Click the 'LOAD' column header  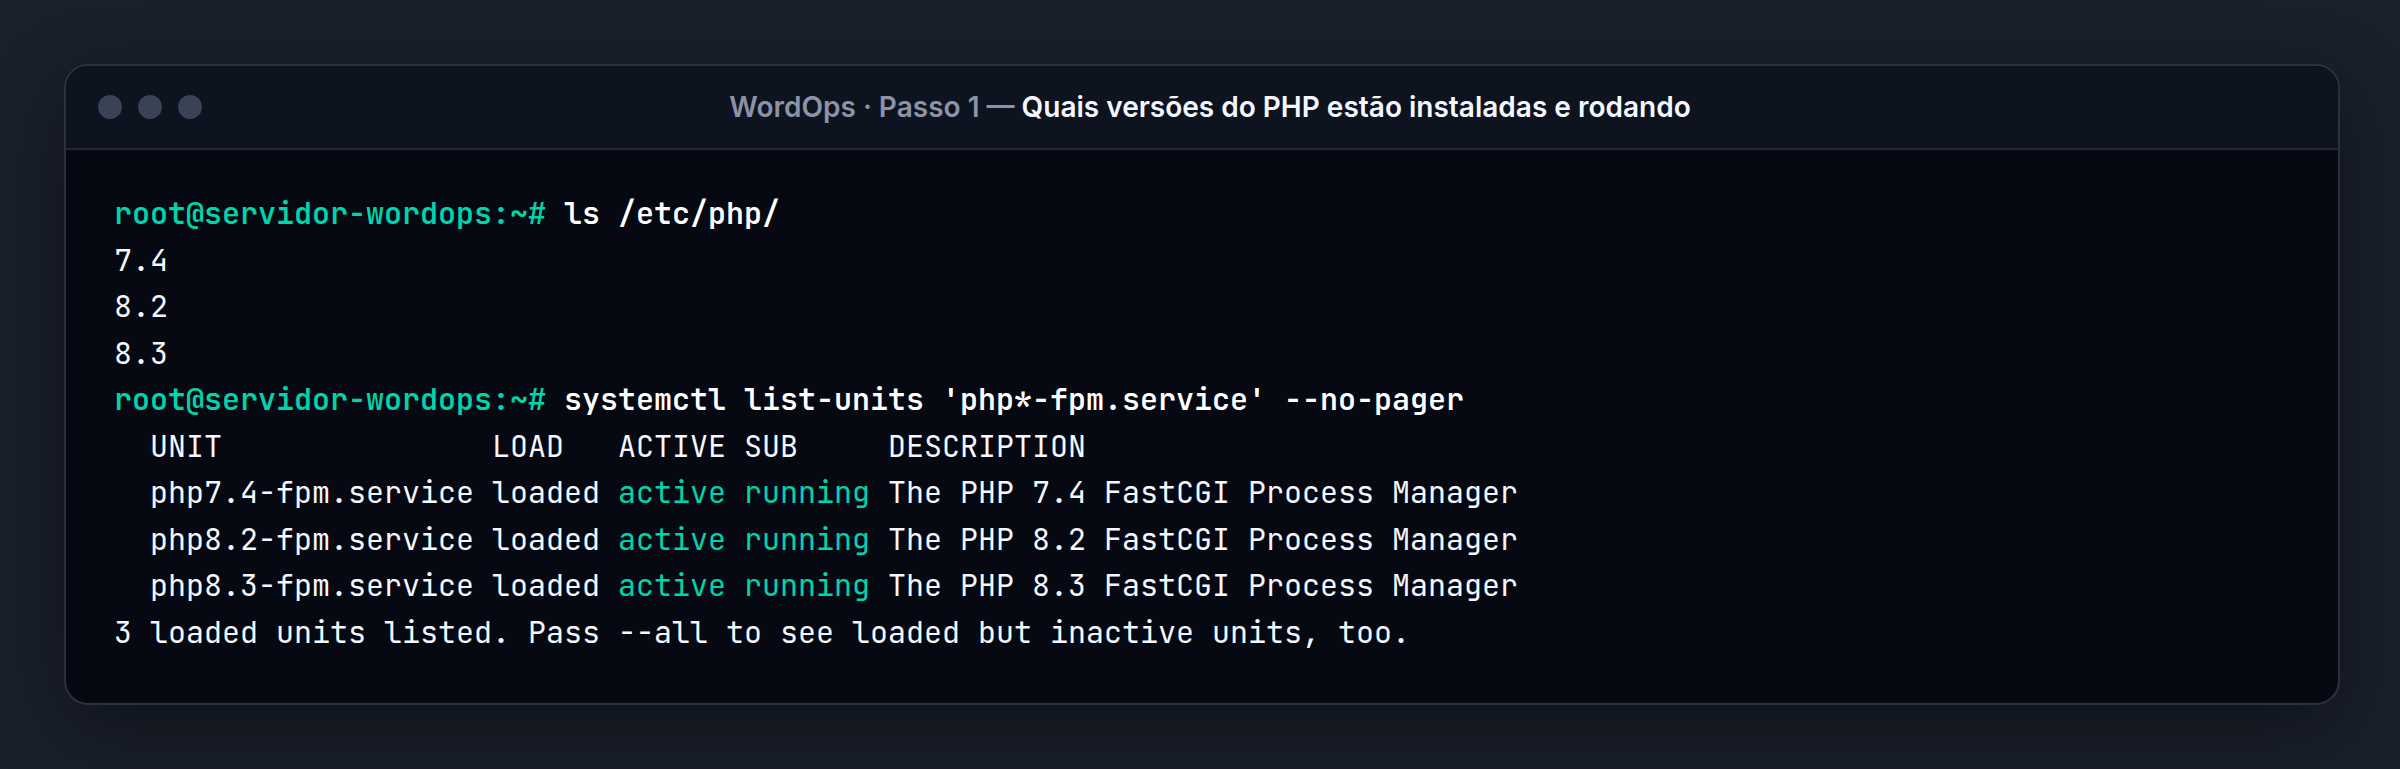click(x=528, y=447)
